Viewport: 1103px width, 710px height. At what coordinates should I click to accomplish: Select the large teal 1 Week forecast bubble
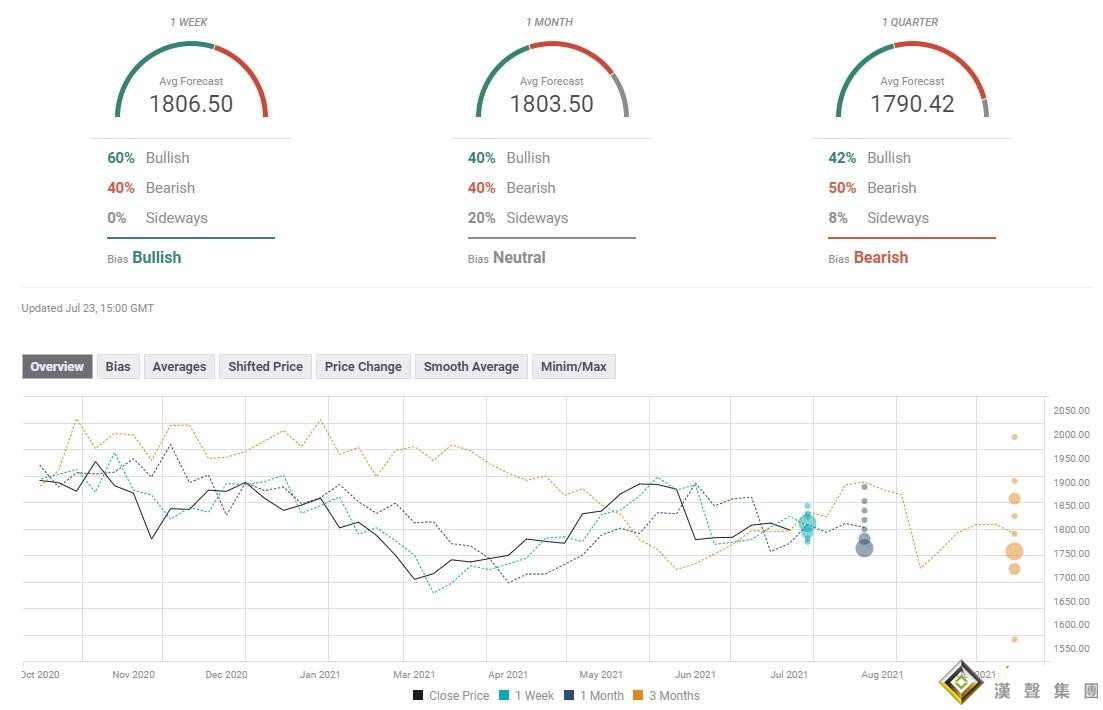[x=807, y=523]
